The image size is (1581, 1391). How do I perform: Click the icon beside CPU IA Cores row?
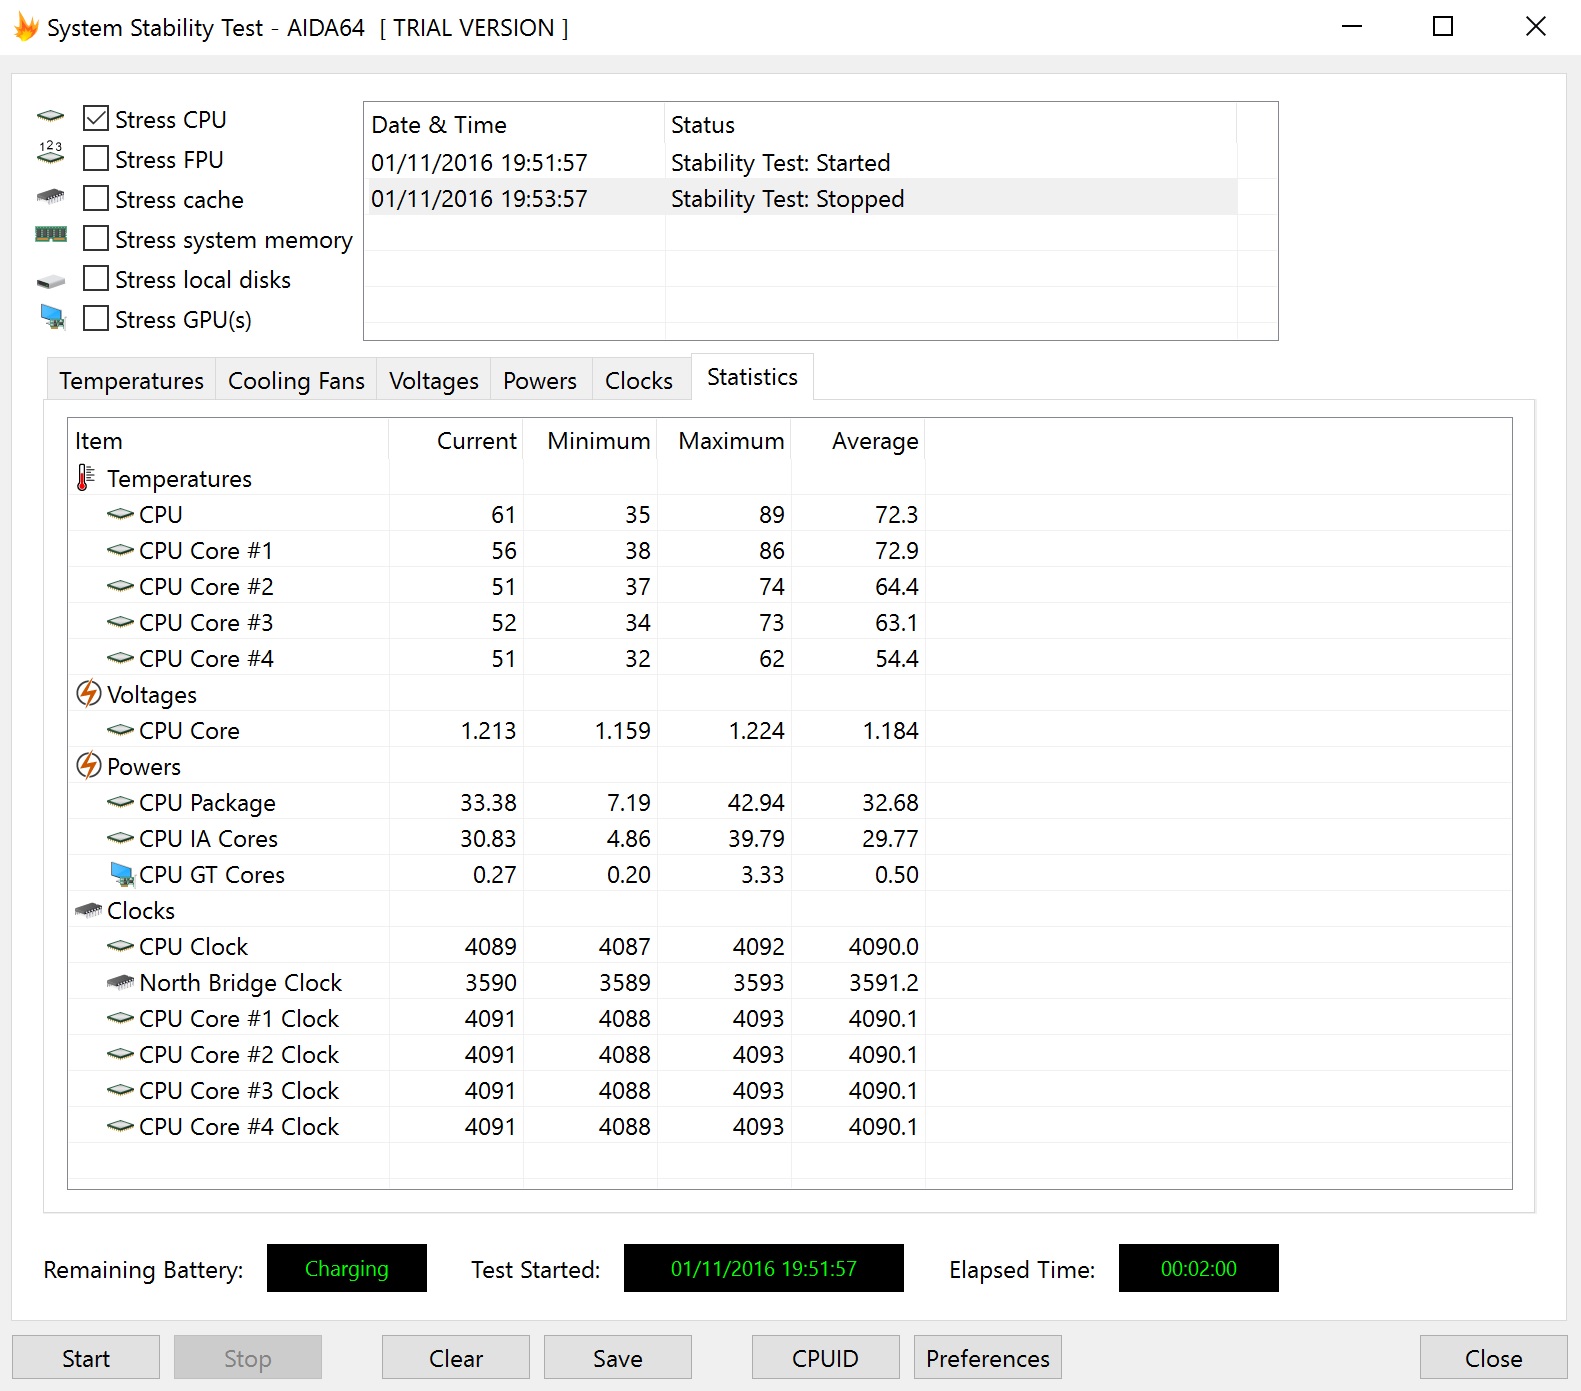point(120,838)
